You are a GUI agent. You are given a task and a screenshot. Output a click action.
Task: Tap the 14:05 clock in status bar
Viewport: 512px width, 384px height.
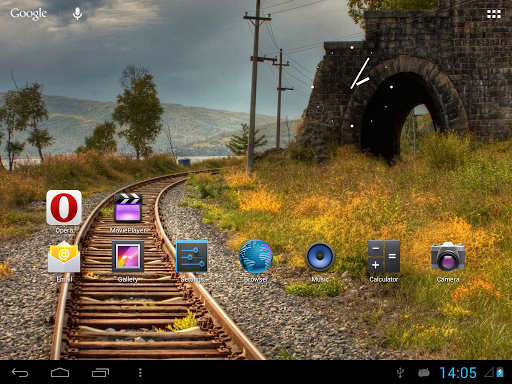tap(458, 373)
